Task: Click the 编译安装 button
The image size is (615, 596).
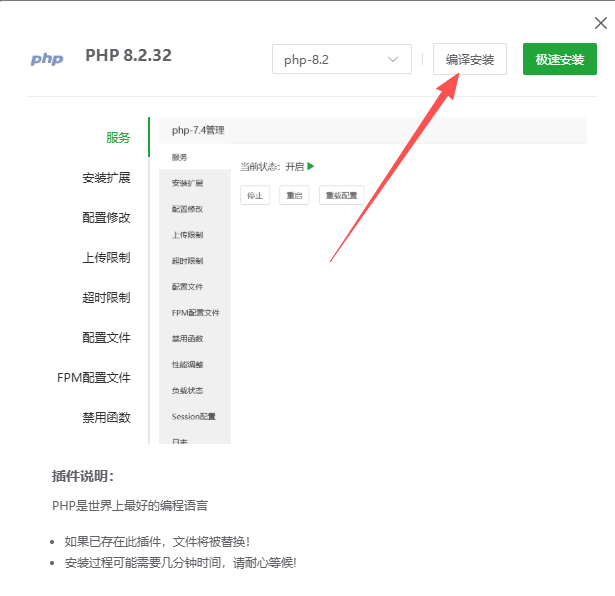Action: [469, 59]
